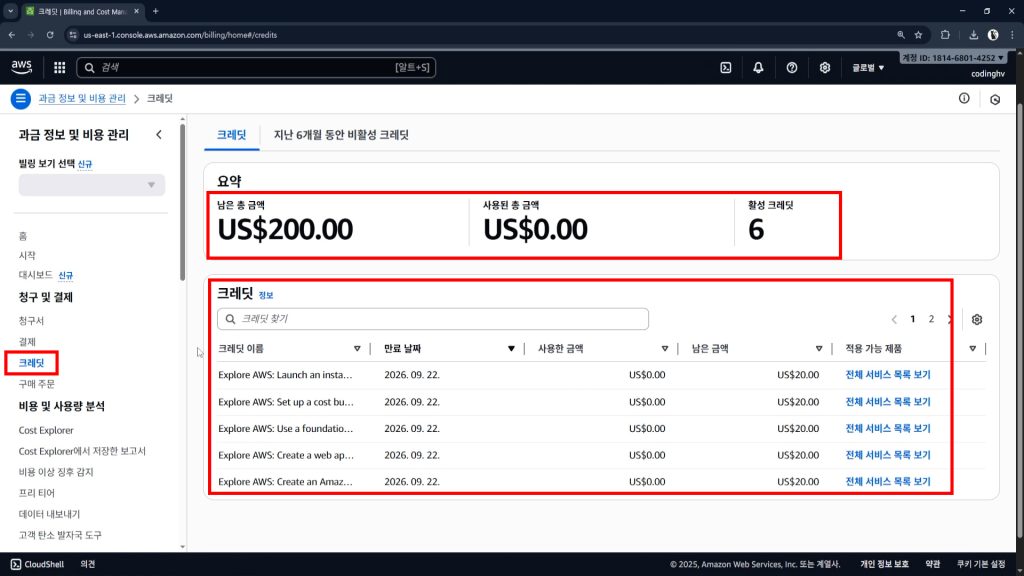This screenshot has width=1024, height=576.
Task: Open AWS console settings gear
Action: (825, 67)
